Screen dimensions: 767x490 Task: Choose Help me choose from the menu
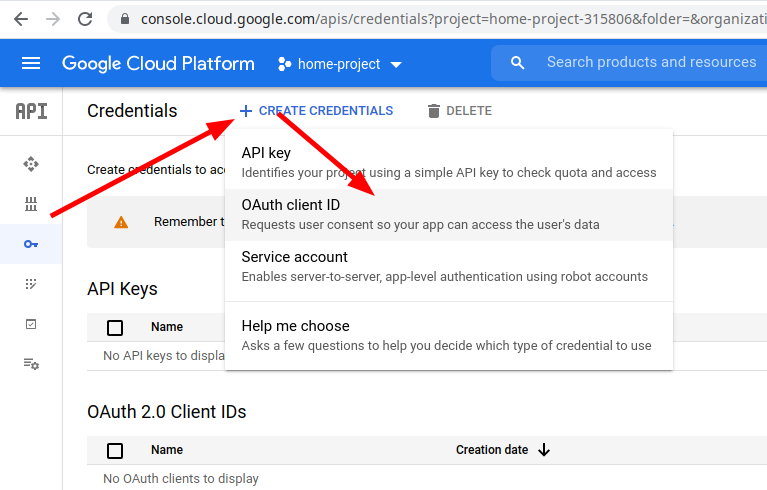click(449, 335)
